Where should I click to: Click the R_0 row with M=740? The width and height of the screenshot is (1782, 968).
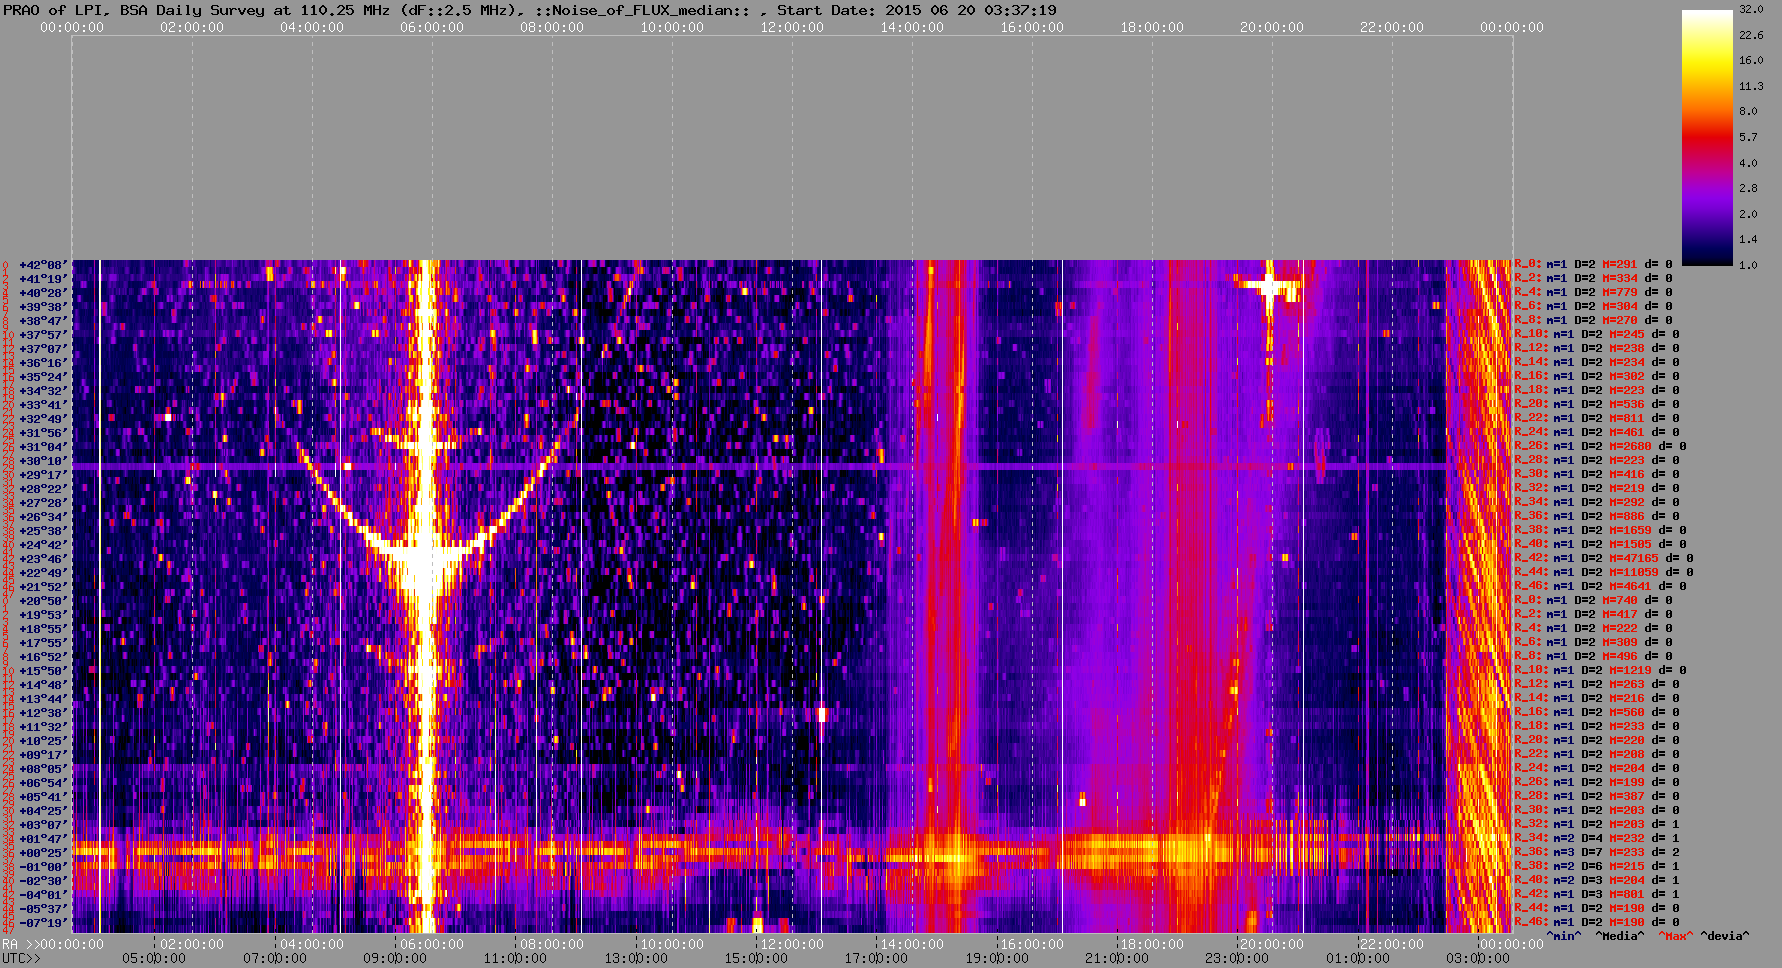[x=1593, y=601]
